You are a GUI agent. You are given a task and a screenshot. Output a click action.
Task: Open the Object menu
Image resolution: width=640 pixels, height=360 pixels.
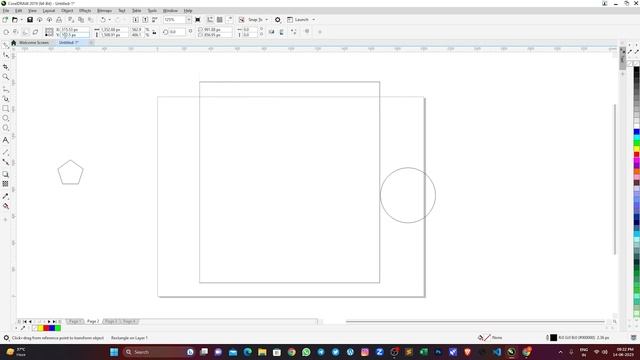[67, 11]
